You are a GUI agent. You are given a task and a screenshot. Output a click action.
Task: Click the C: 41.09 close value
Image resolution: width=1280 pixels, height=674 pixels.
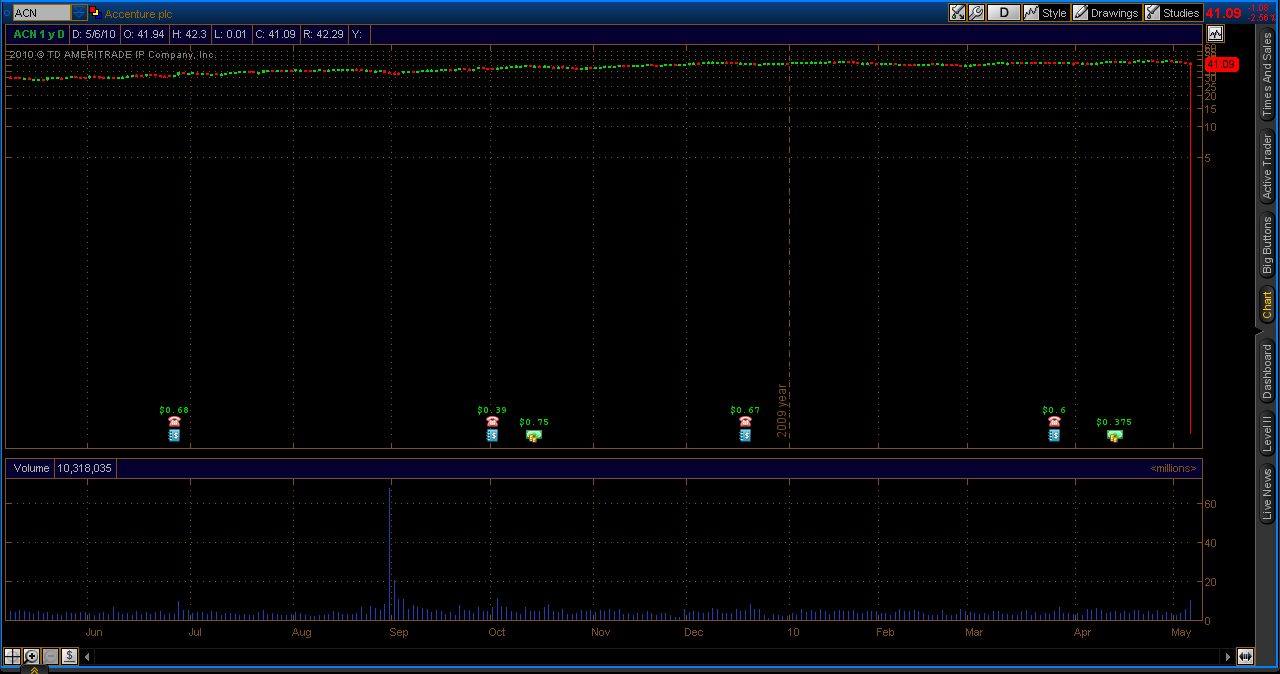tap(275, 34)
